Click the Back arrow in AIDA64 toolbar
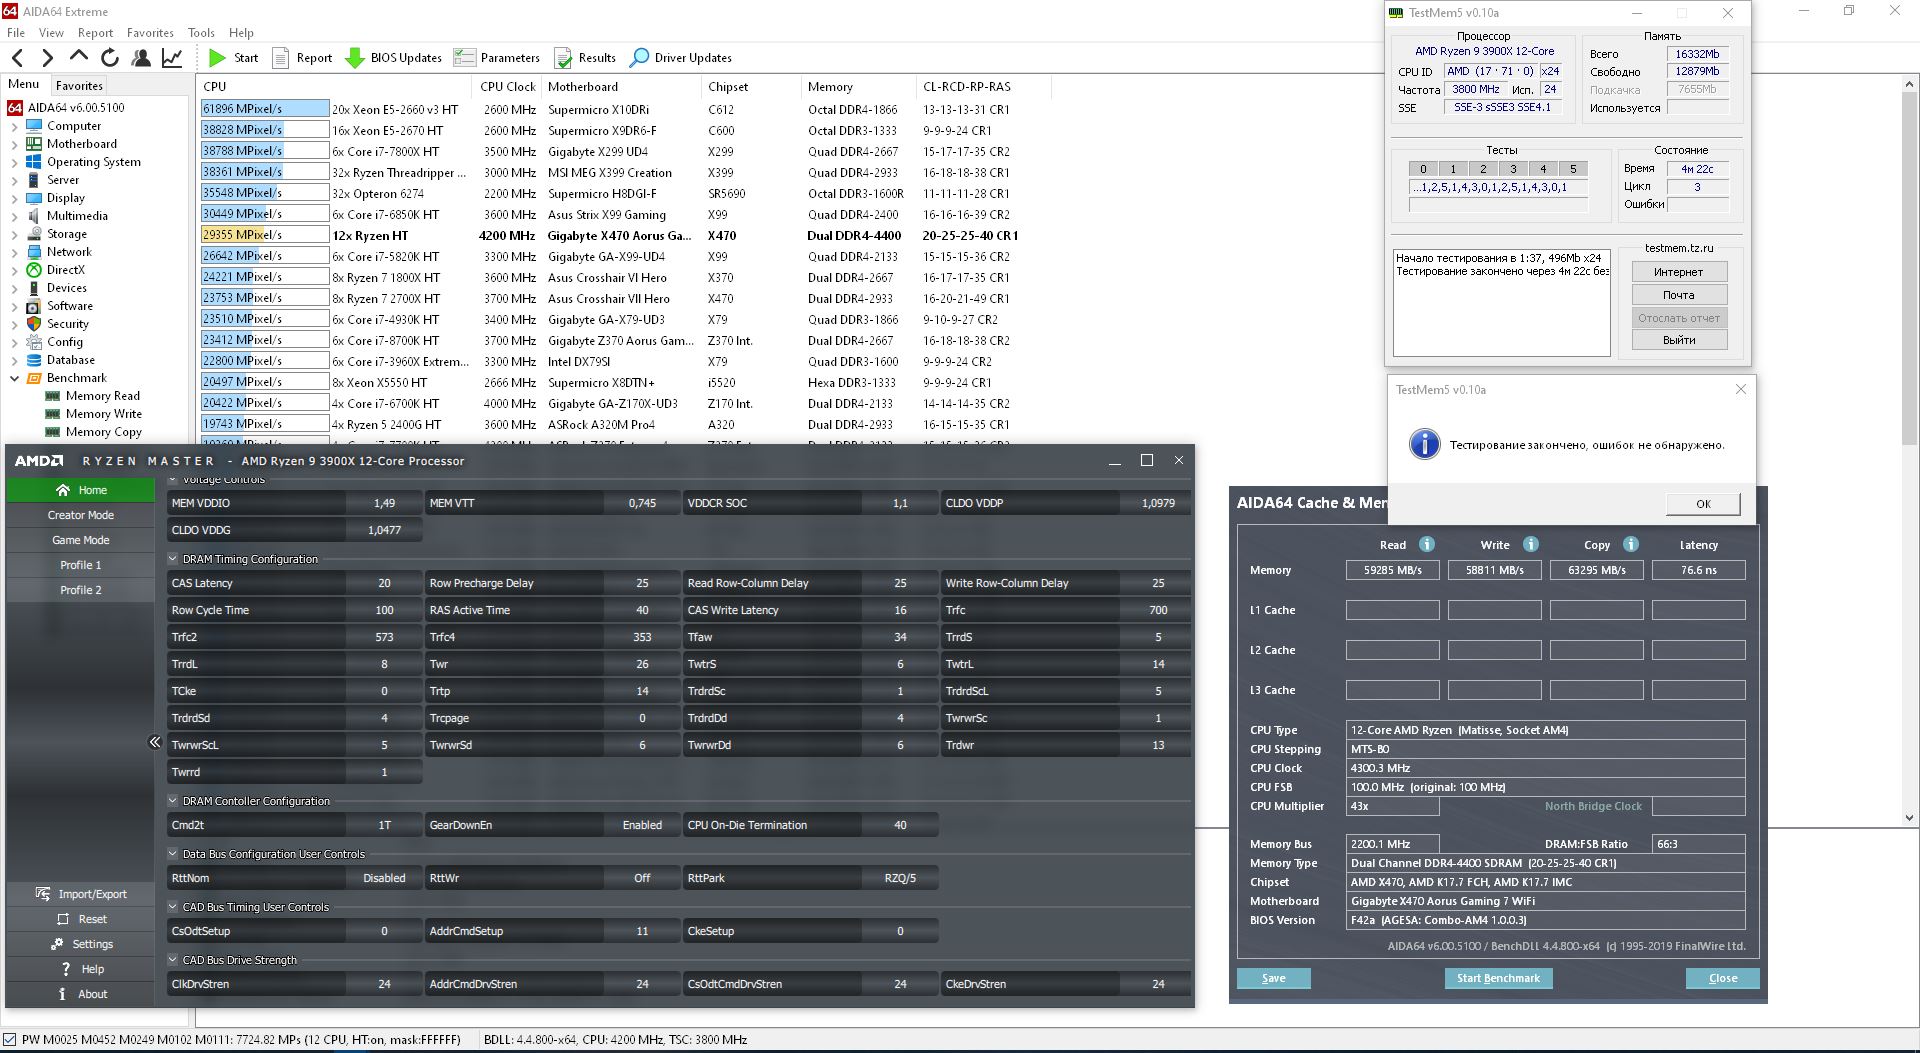This screenshot has height=1053, width=1920. (x=17, y=58)
